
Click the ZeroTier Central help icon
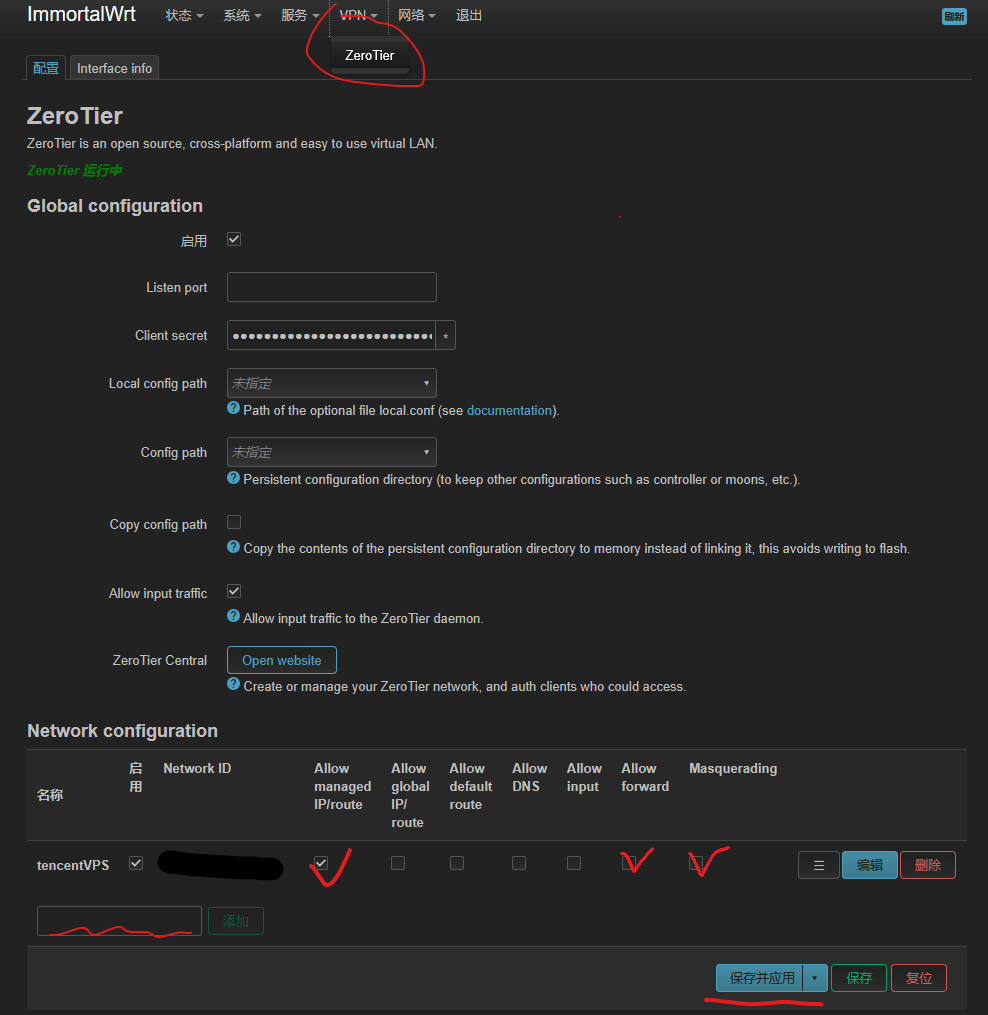234,684
